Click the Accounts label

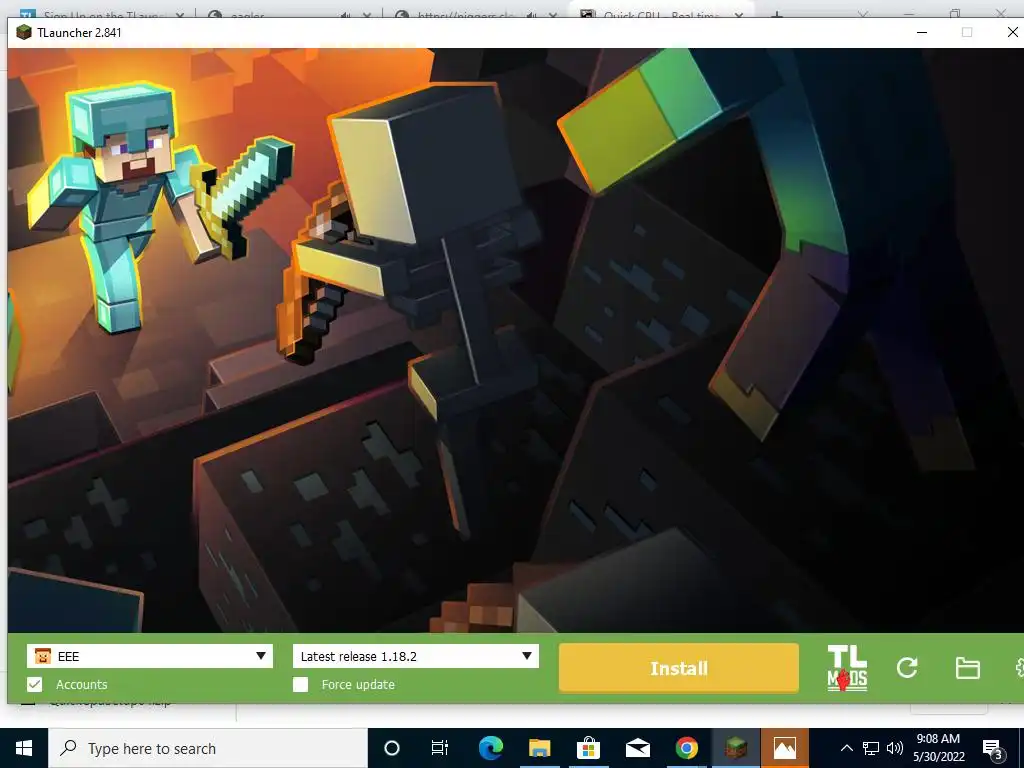(82, 684)
